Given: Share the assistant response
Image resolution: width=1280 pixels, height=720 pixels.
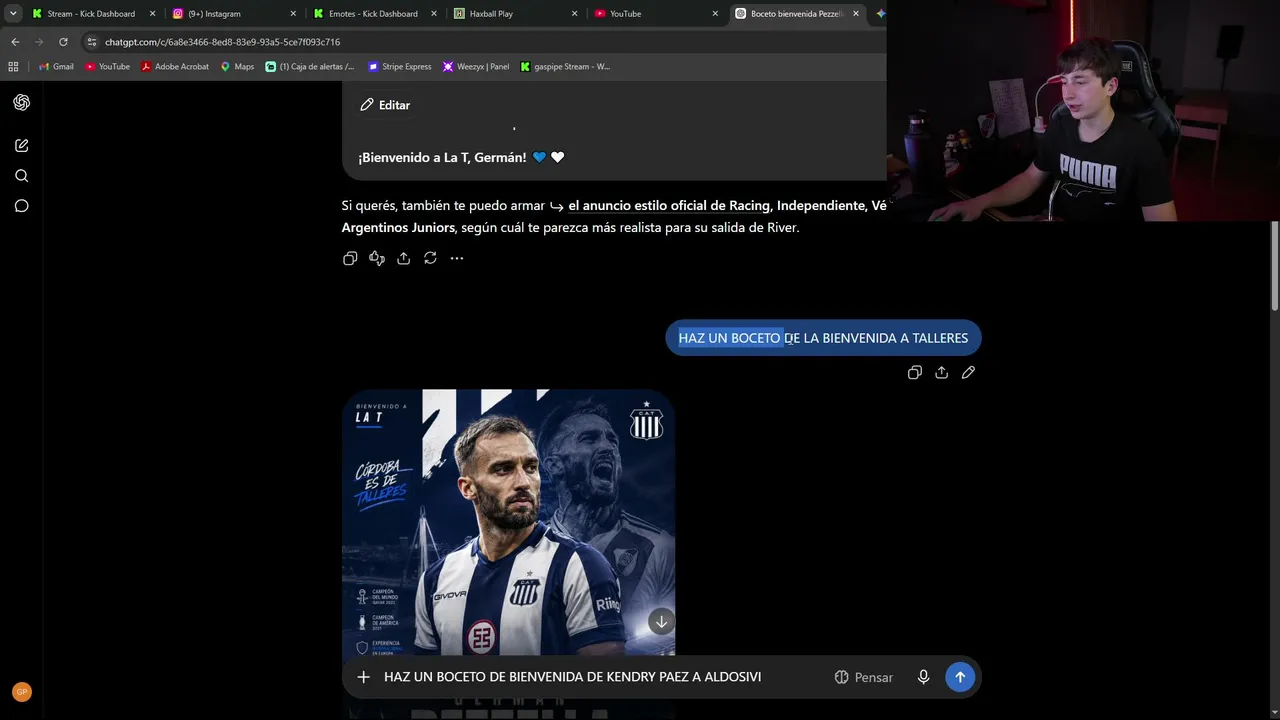Looking at the screenshot, I should click(x=403, y=258).
